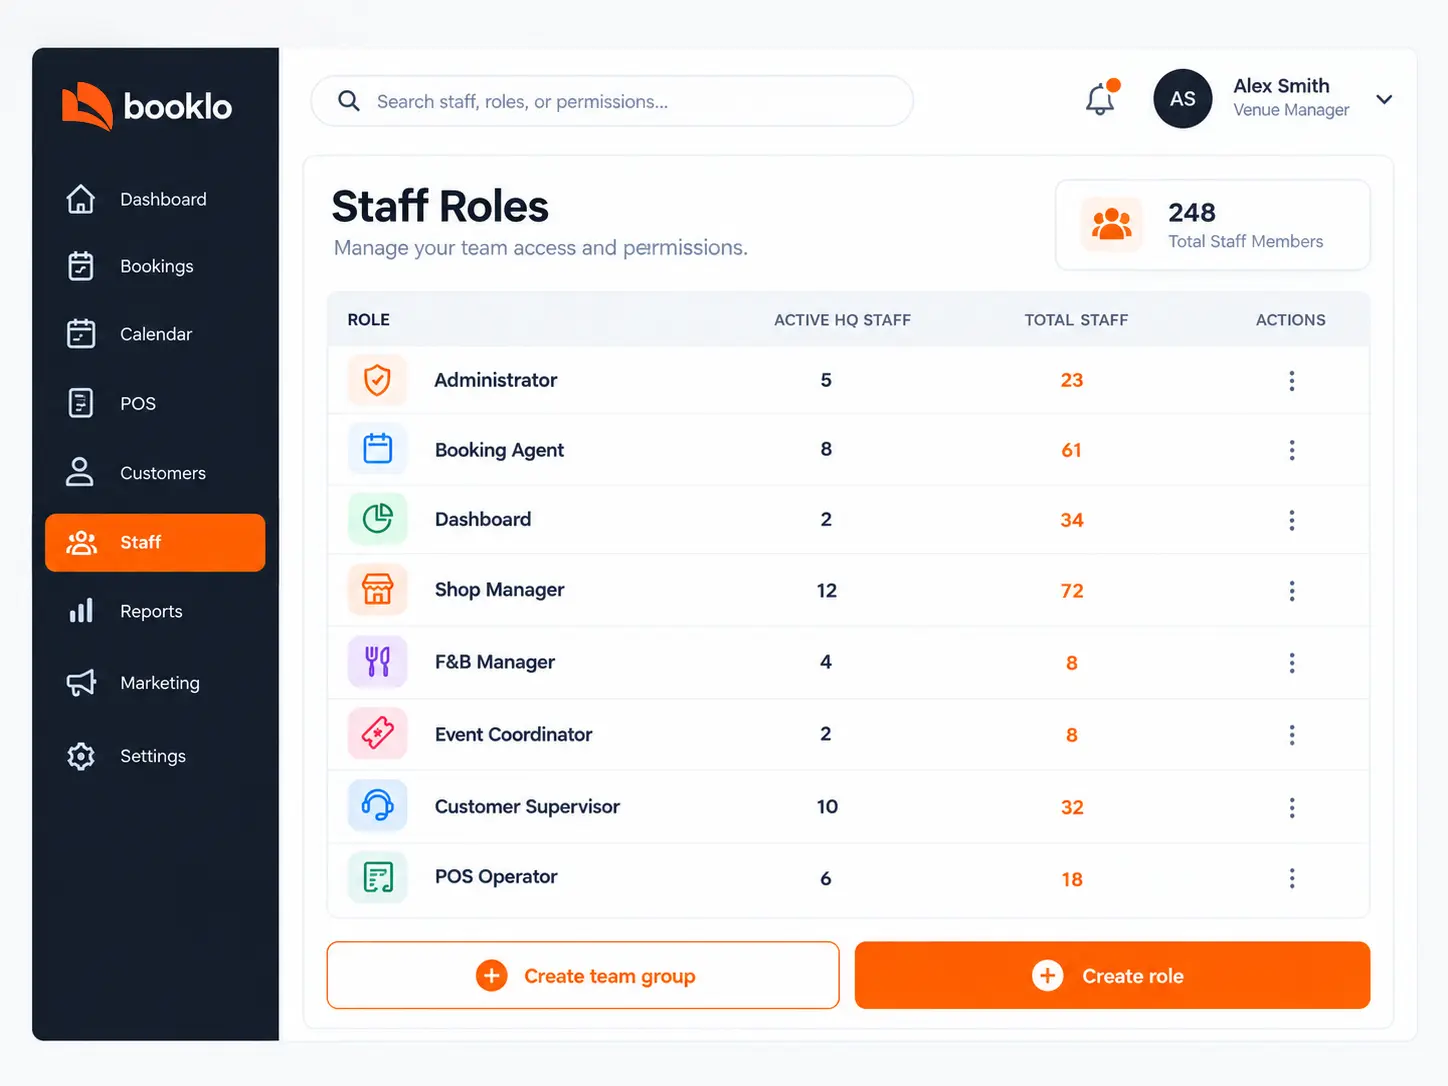Viewport: 1448px width, 1086px height.
Task: Click the ROLE column header
Action: tap(369, 320)
